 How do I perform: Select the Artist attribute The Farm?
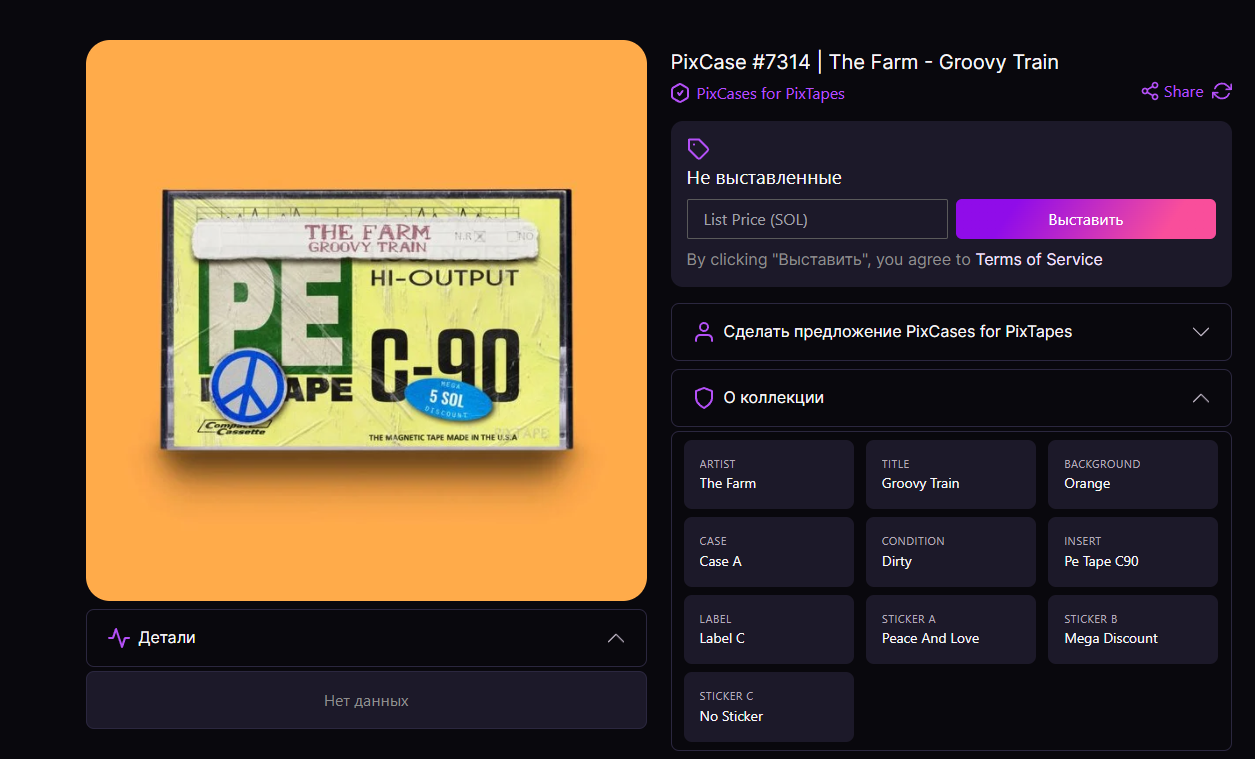point(769,474)
